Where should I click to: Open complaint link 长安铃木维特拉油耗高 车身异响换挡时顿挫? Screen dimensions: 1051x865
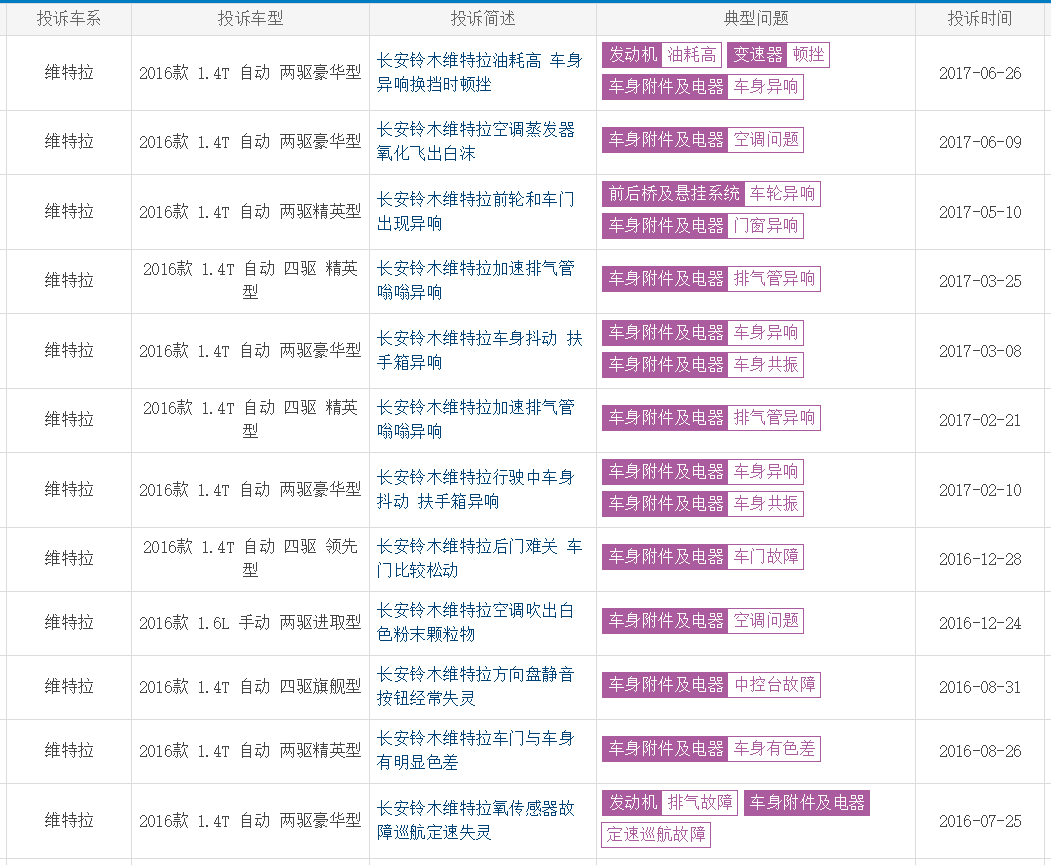click(479, 72)
